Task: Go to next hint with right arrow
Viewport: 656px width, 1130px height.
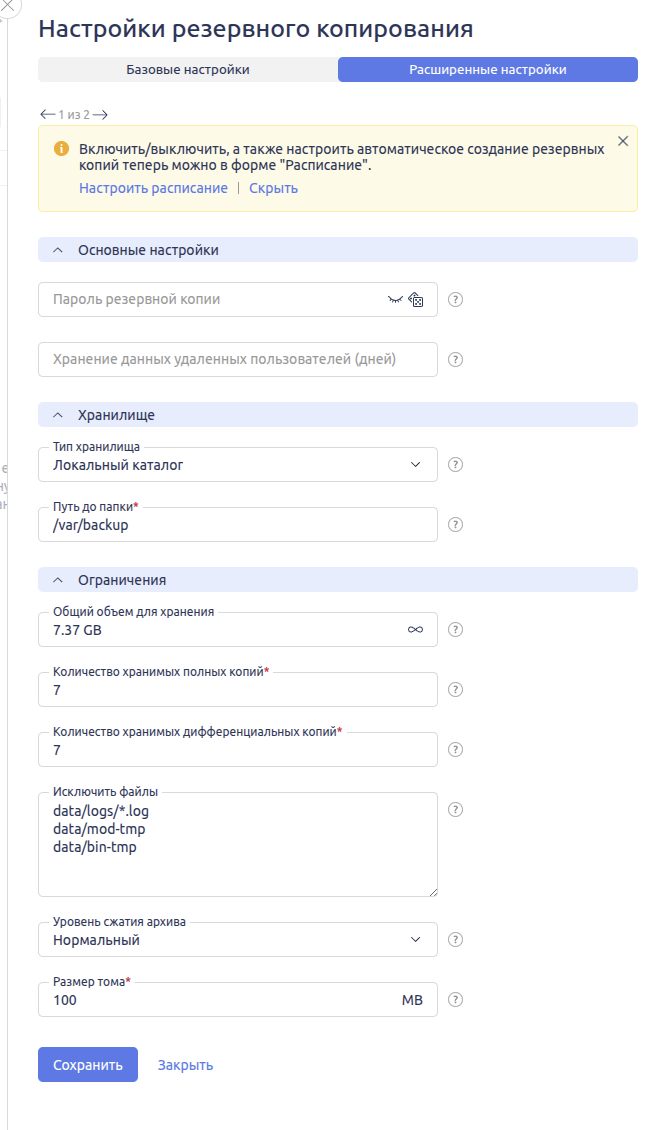Action: pyautogui.click(x=100, y=114)
